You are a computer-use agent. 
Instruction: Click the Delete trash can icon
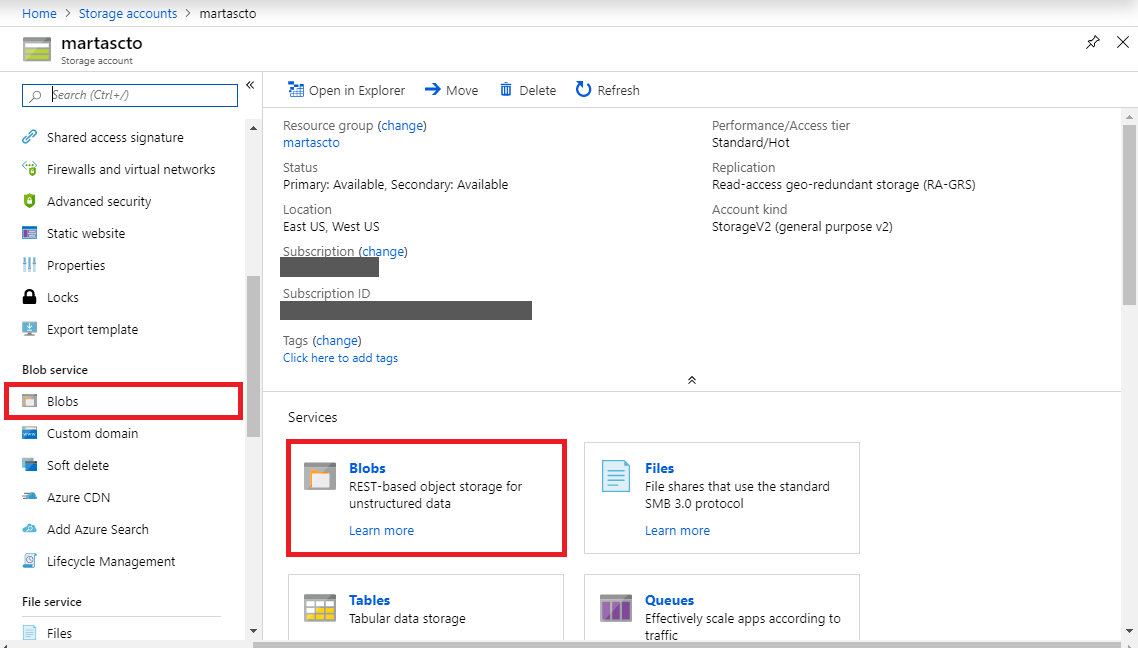506,90
